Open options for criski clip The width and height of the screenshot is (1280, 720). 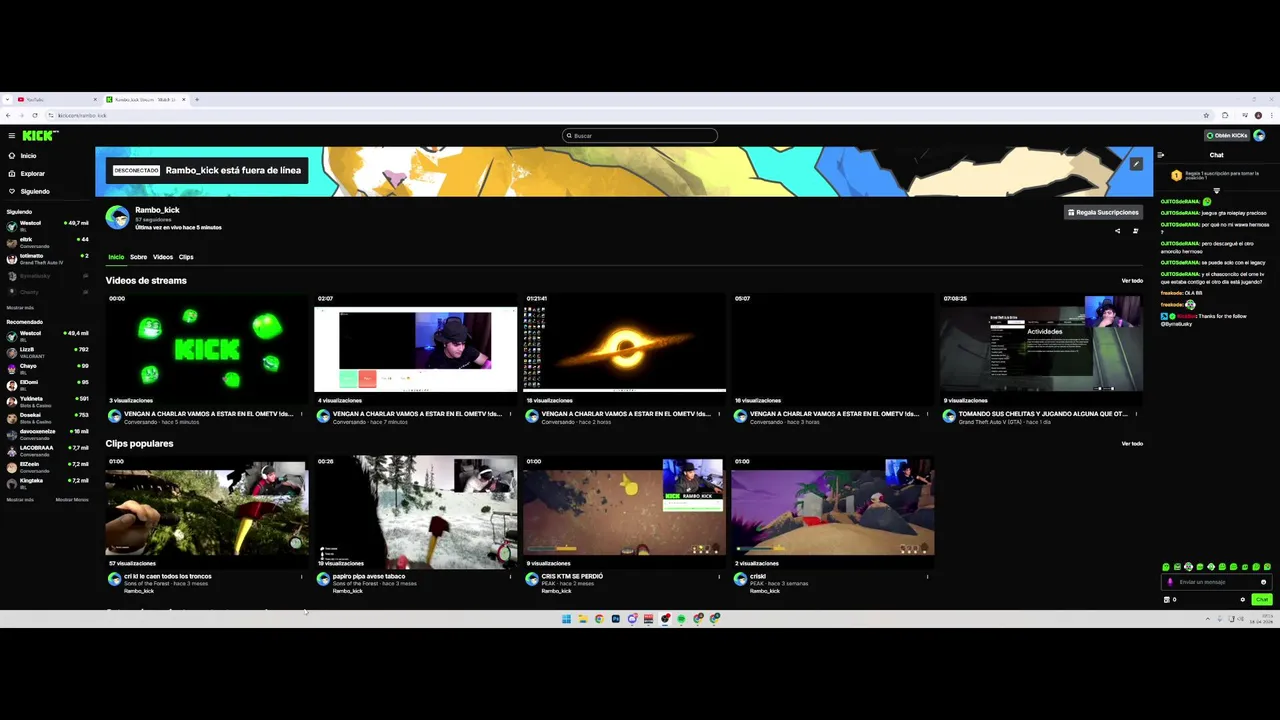coord(927,576)
